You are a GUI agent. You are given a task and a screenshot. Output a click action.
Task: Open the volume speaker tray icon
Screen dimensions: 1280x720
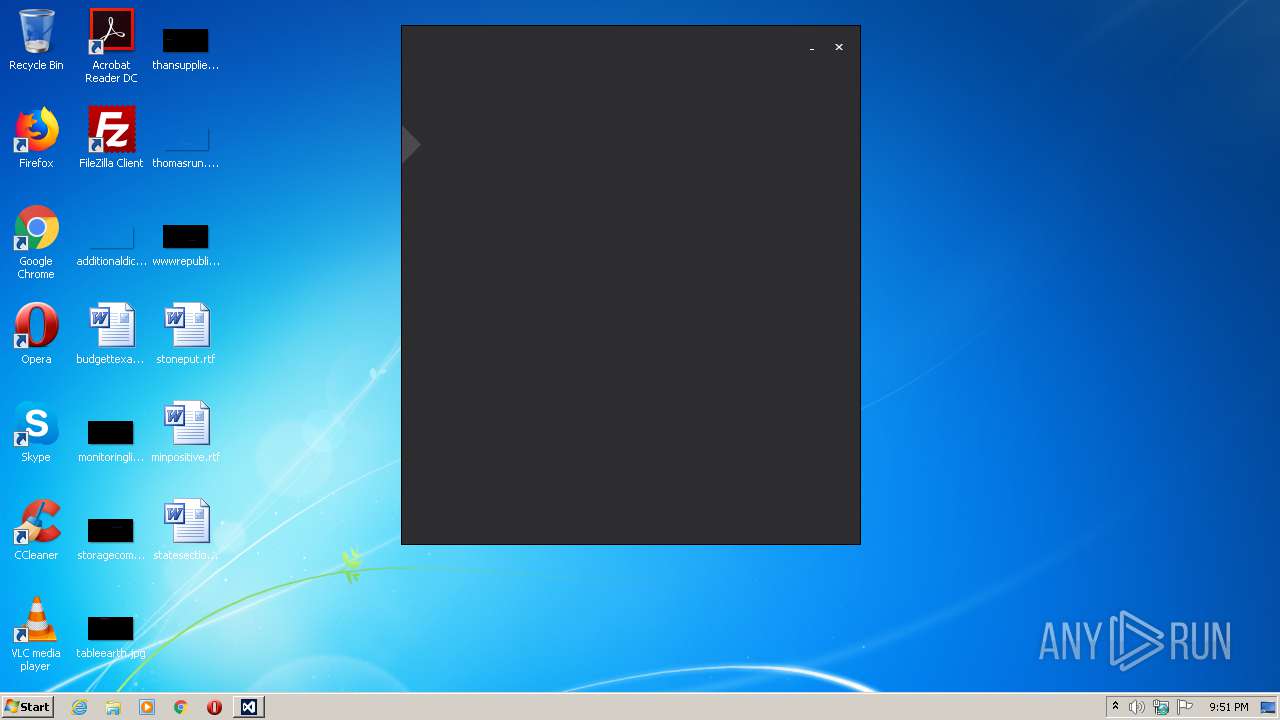(x=1137, y=707)
